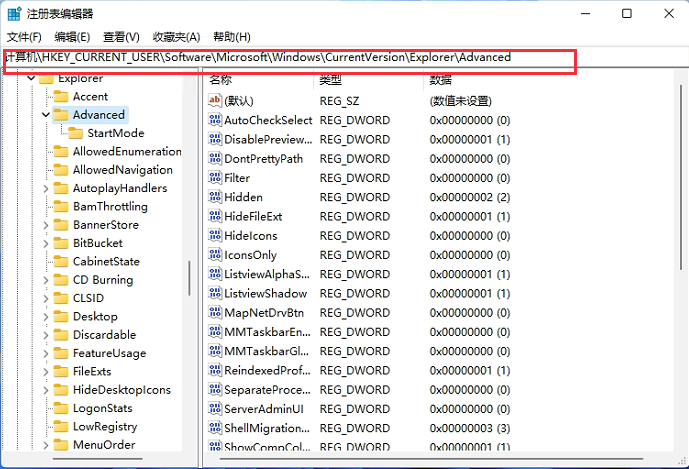The height and width of the screenshot is (469, 689).
Task: Open the 帮助(H) menu
Action: (x=232, y=37)
